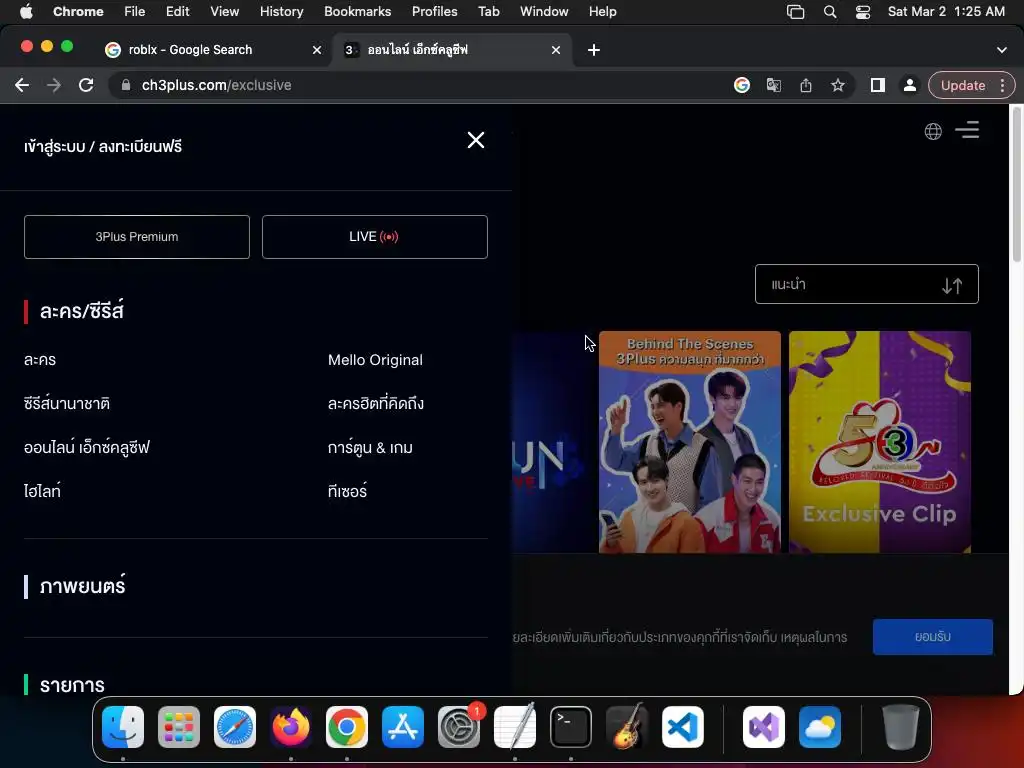Reload the page with refresh icon
1024x768 pixels.
[86, 86]
